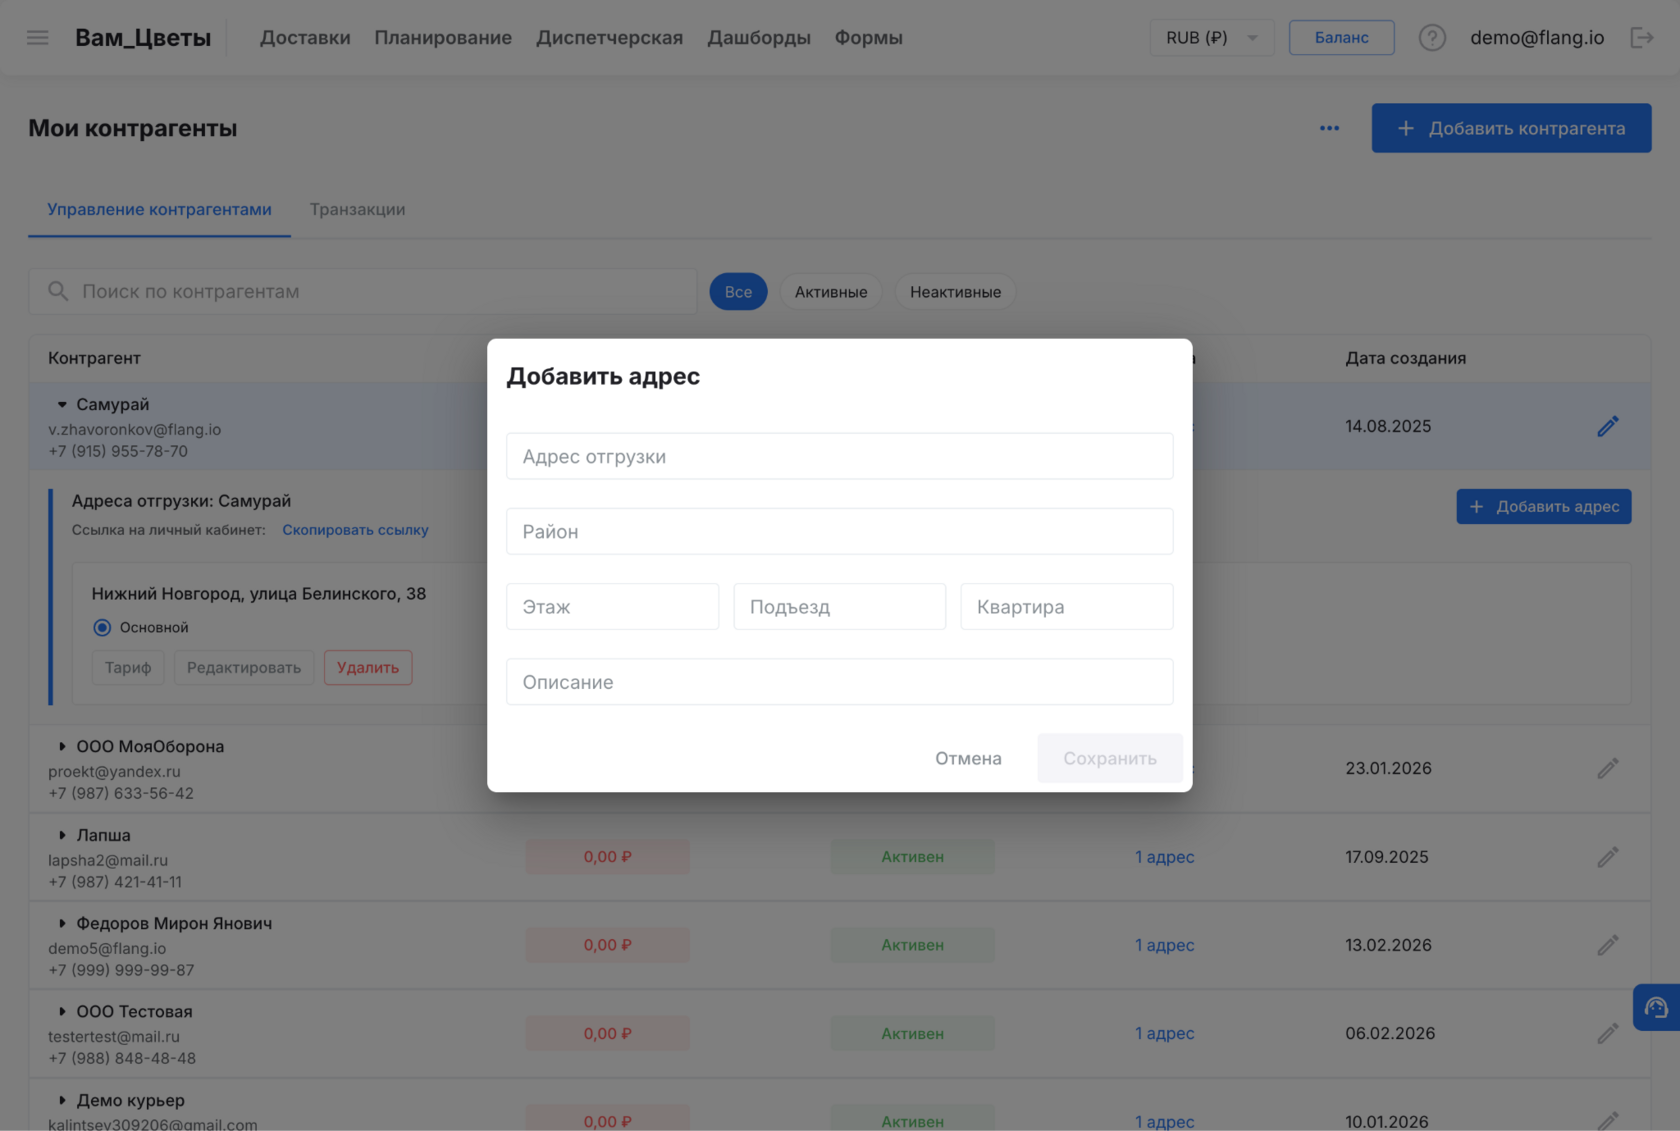Select the Основной radio button
Image resolution: width=1680 pixels, height=1131 pixels.
[x=102, y=627]
